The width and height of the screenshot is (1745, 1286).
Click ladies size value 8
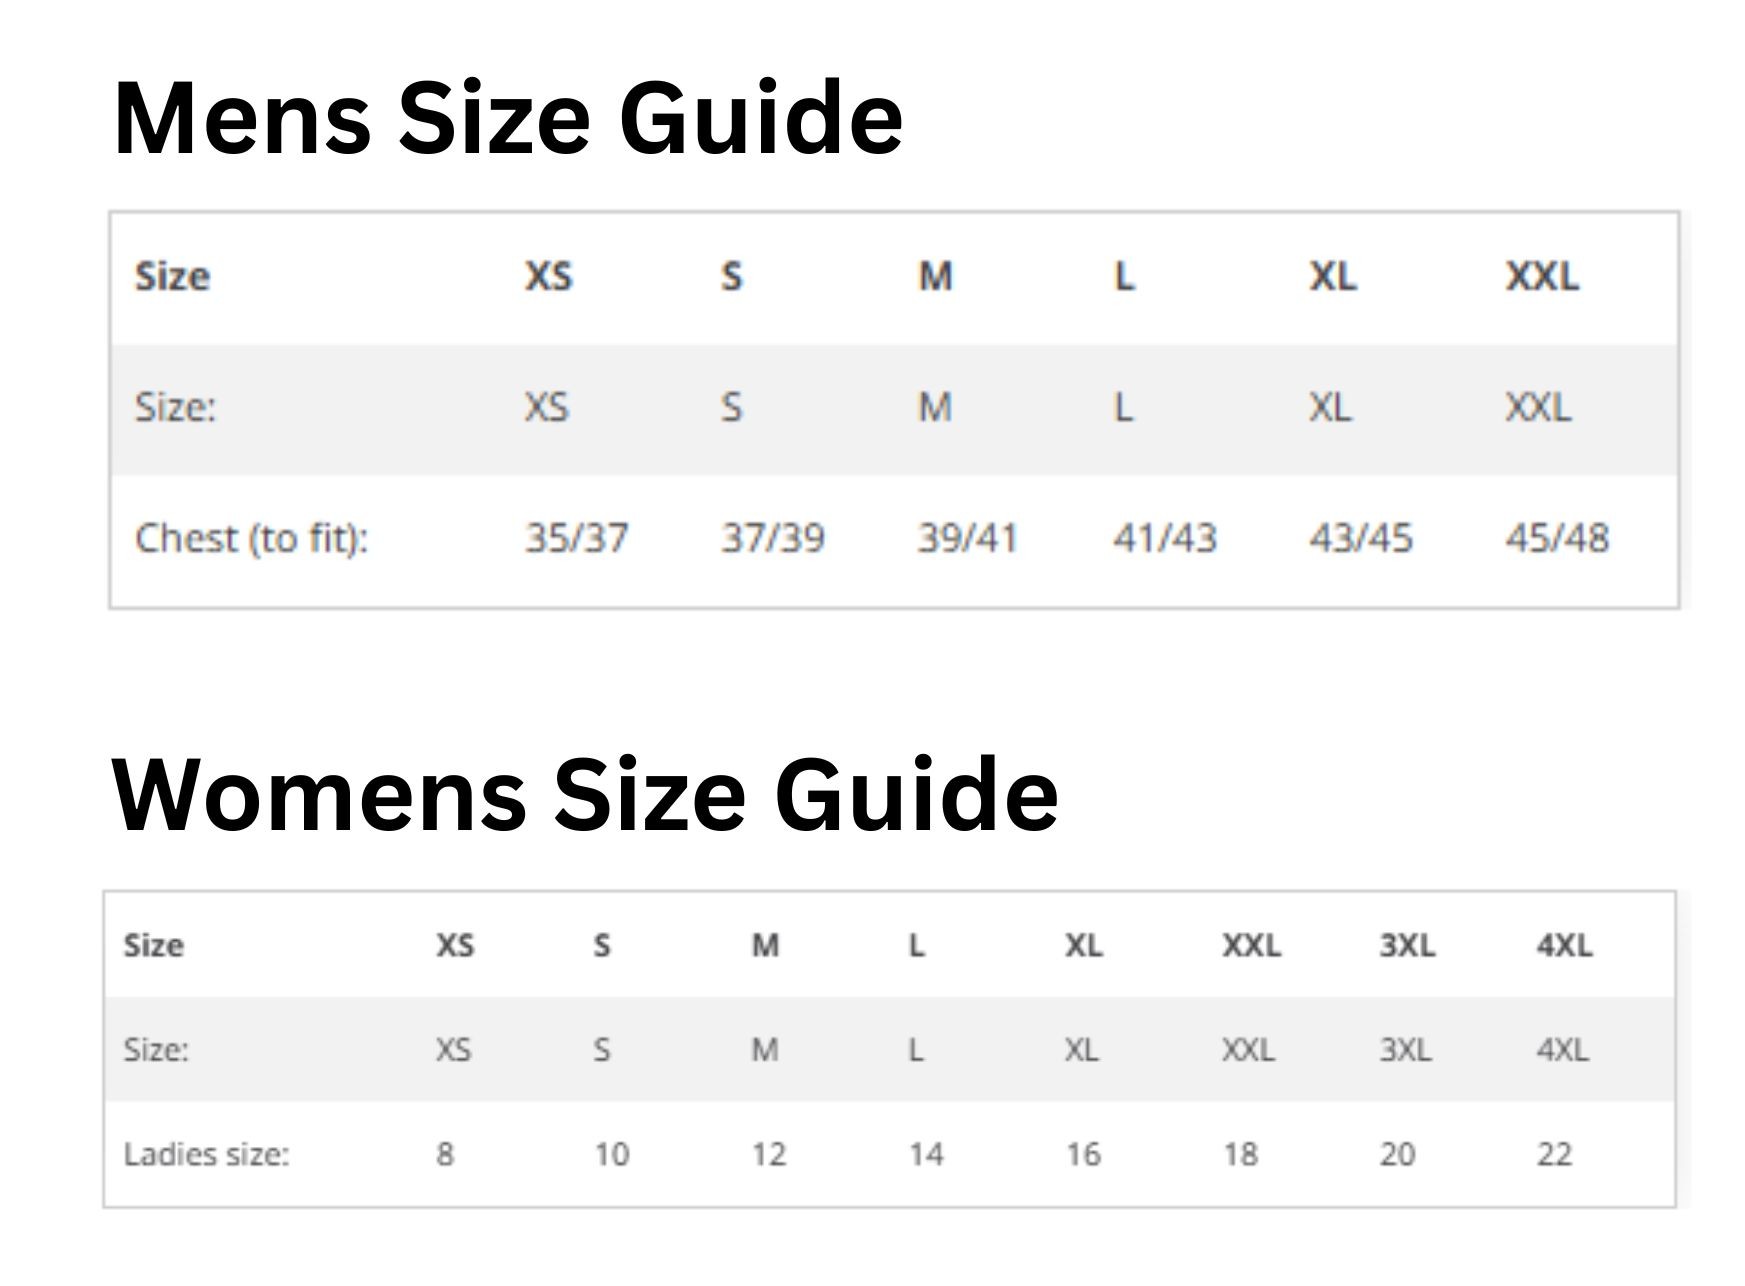pyautogui.click(x=445, y=1155)
